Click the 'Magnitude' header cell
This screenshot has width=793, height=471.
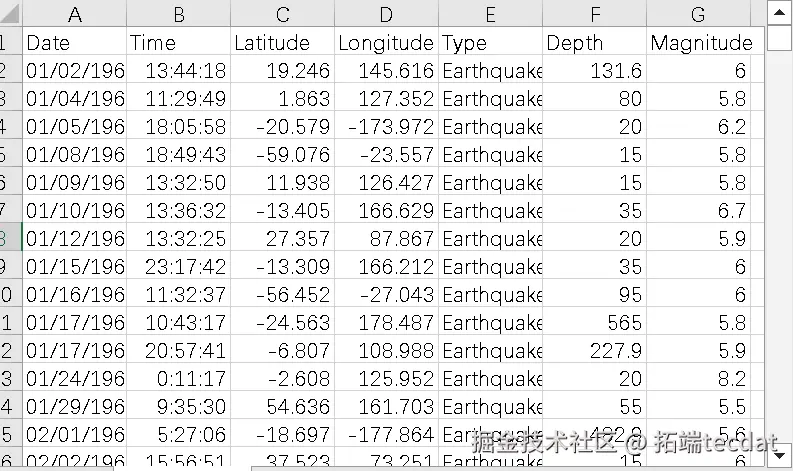pos(698,41)
